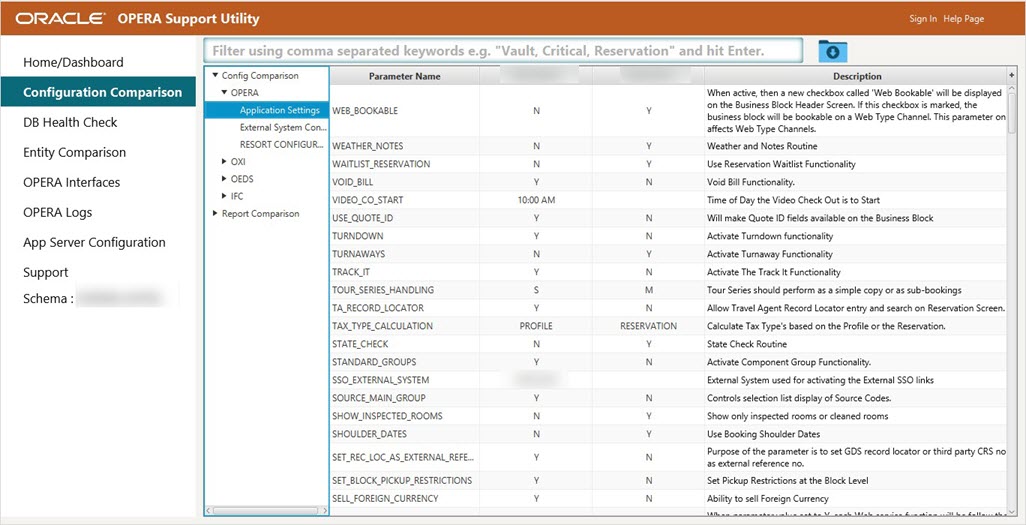Open Configuration Comparison in the sidebar
The width and height of the screenshot is (1026, 525).
point(98,92)
